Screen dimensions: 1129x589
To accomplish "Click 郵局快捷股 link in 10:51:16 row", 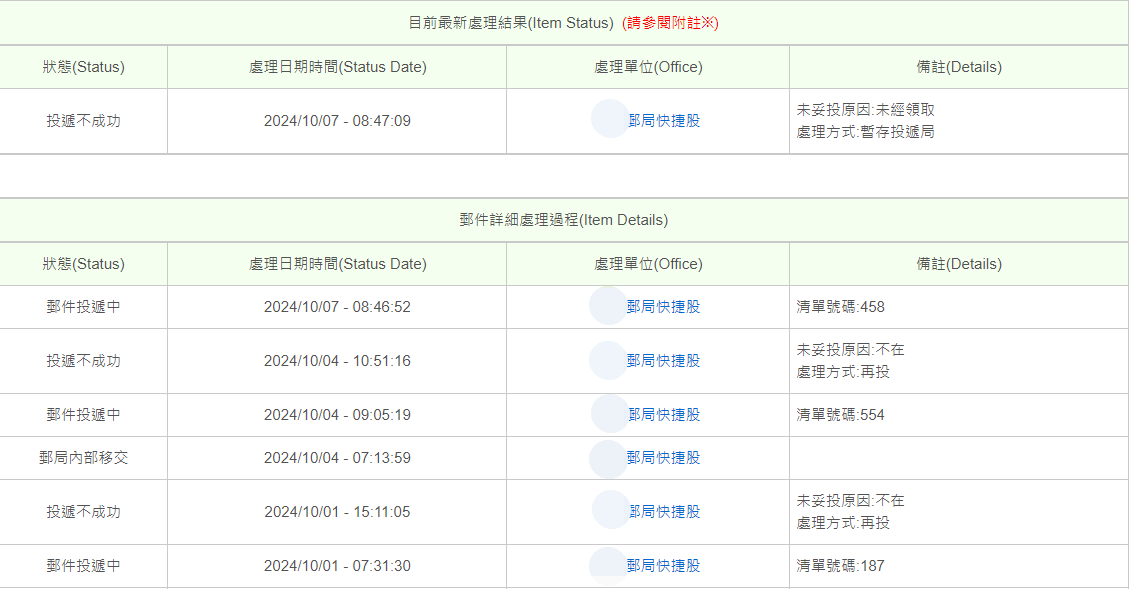I will pyautogui.click(x=663, y=361).
